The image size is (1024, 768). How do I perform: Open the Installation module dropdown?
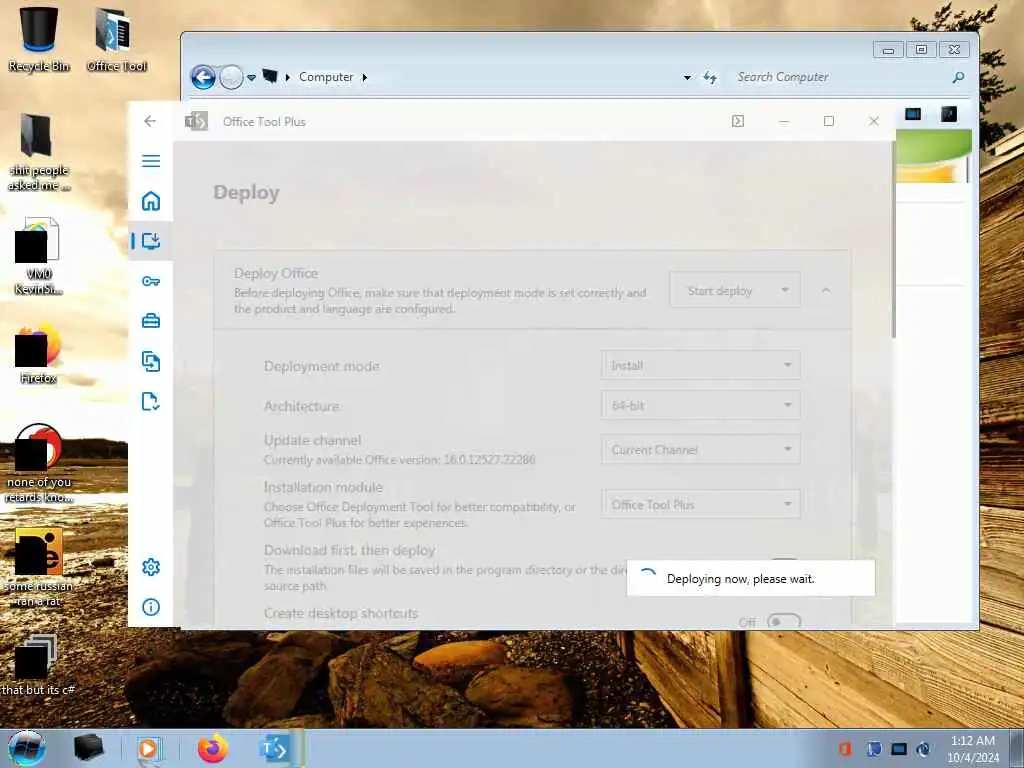[x=701, y=504]
